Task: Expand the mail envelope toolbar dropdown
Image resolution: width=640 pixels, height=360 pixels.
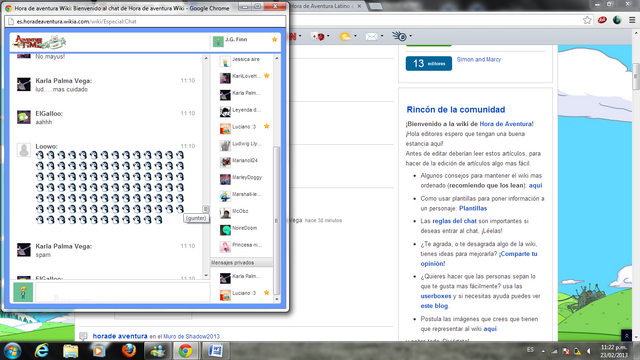Action: [x=382, y=36]
